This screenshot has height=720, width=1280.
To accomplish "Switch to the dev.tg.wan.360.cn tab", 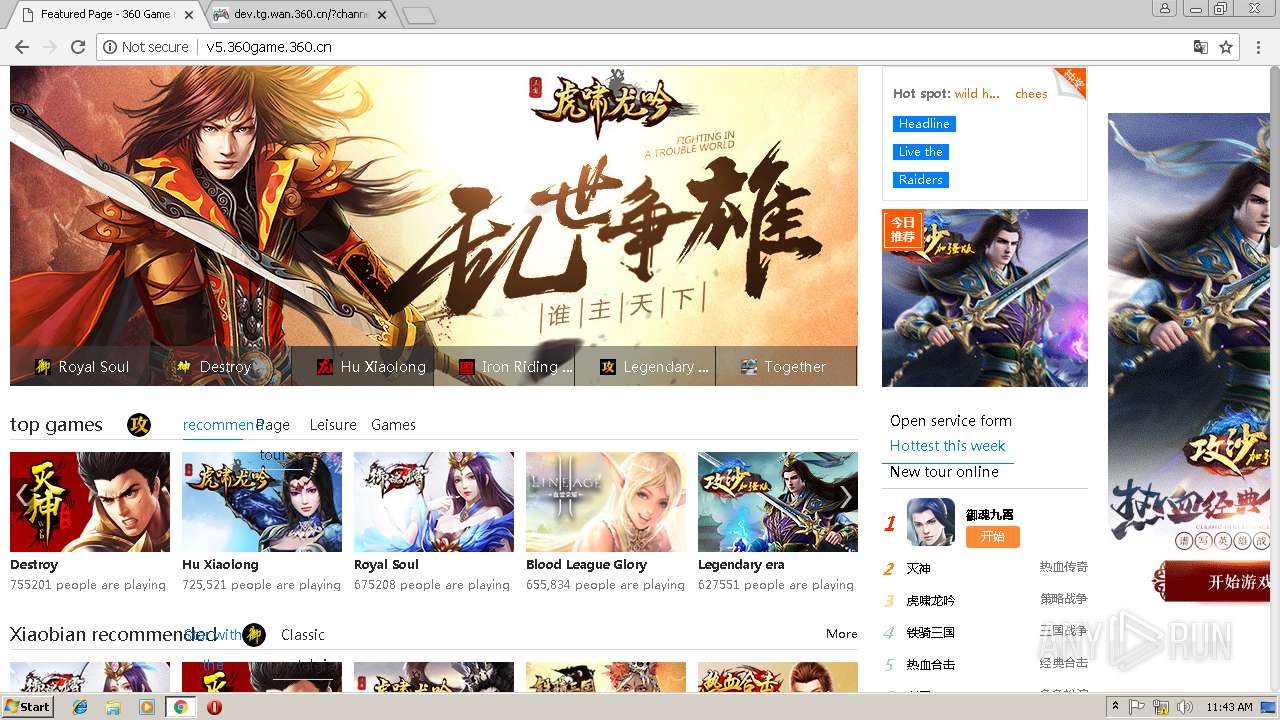I will click(x=300, y=14).
